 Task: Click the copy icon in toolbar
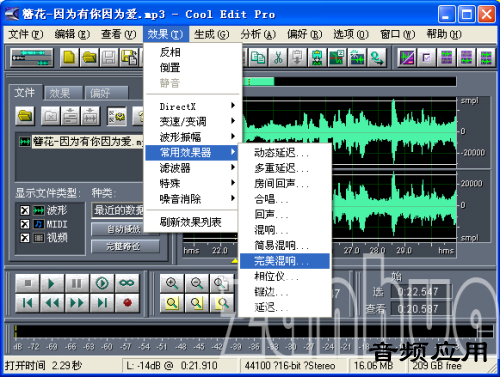coord(258,57)
